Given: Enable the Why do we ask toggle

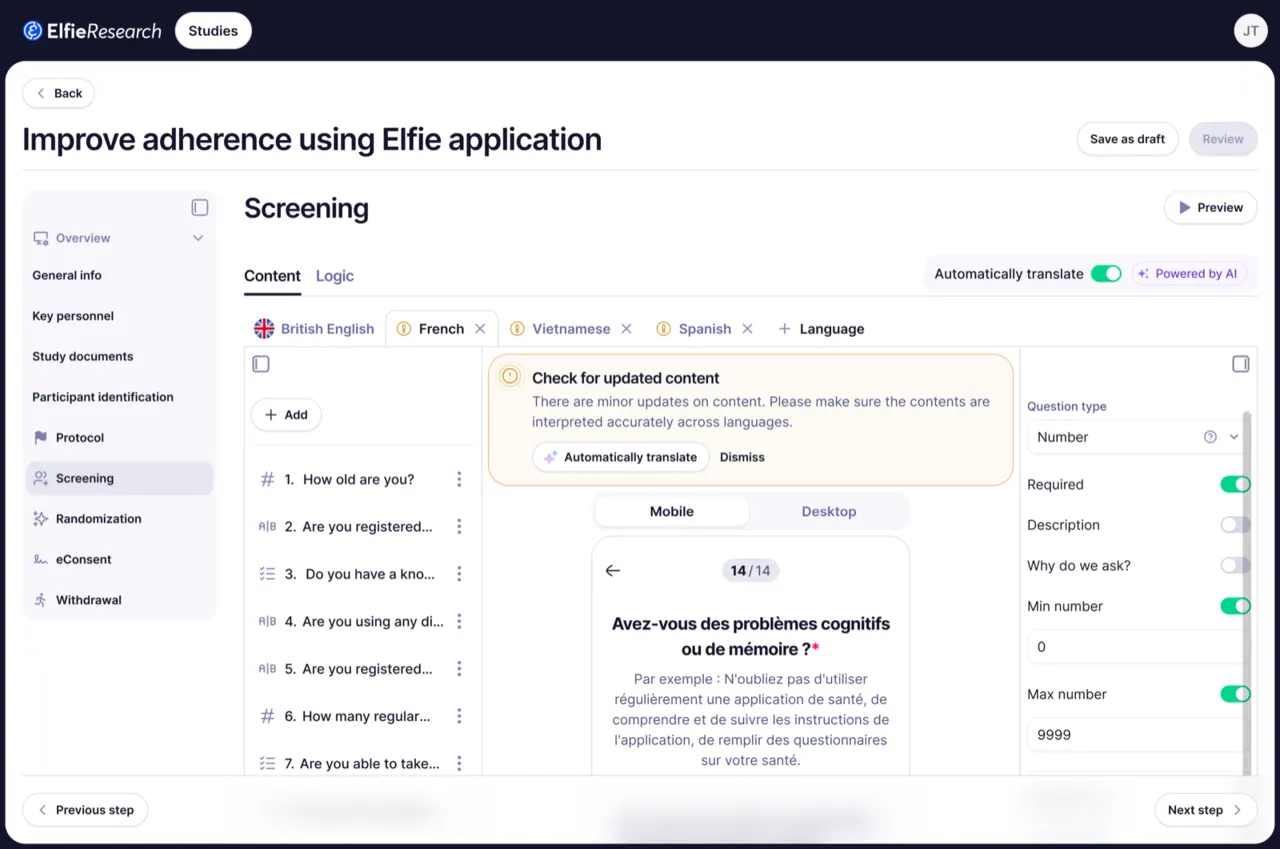Looking at the screenshot, I should [1235, 566].
